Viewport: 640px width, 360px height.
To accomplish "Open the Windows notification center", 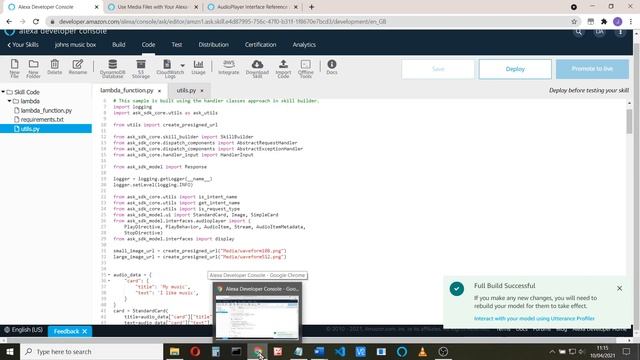I will coord(627,351).
